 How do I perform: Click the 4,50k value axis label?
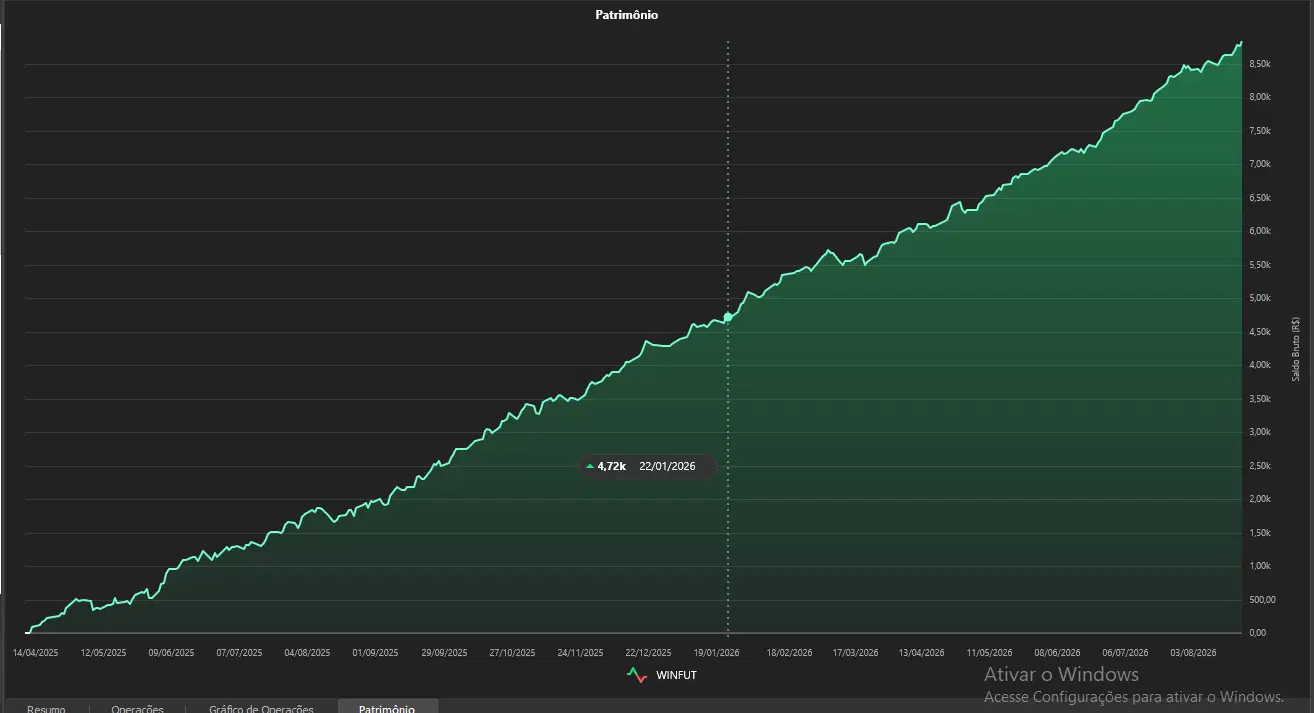pyautogui.click(x=1260, y=332)
